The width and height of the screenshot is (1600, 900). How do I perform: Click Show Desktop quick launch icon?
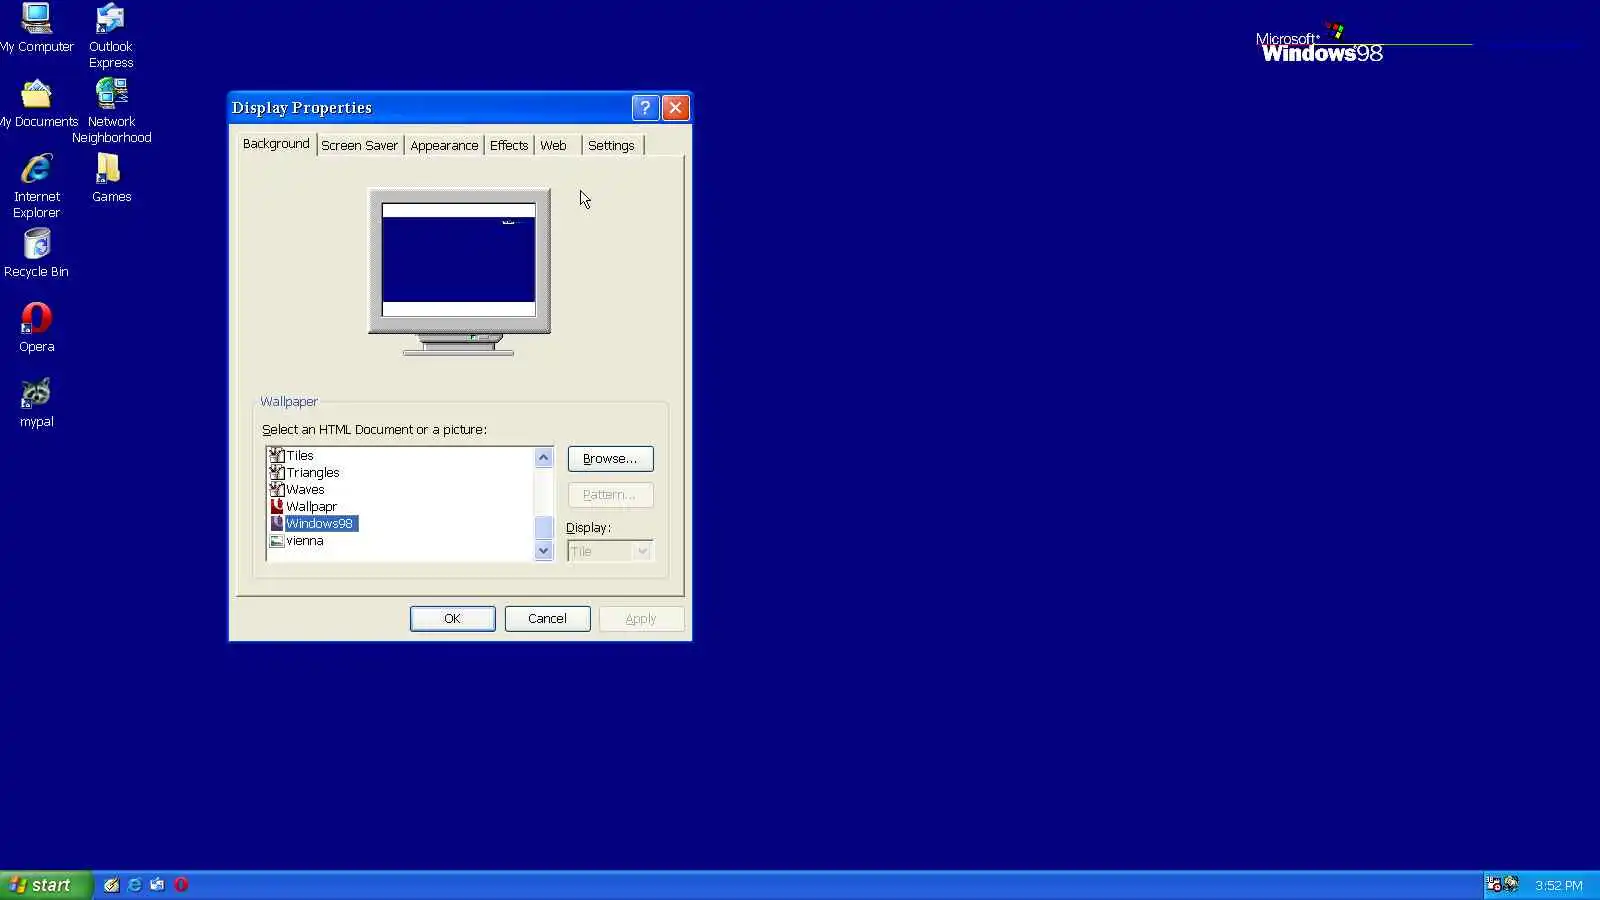point(112,885)
